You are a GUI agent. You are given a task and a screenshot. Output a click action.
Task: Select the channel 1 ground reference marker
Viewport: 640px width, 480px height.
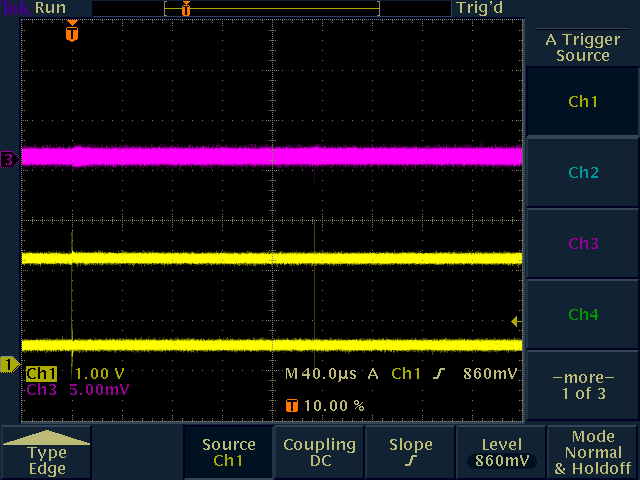tap(8, 365)
